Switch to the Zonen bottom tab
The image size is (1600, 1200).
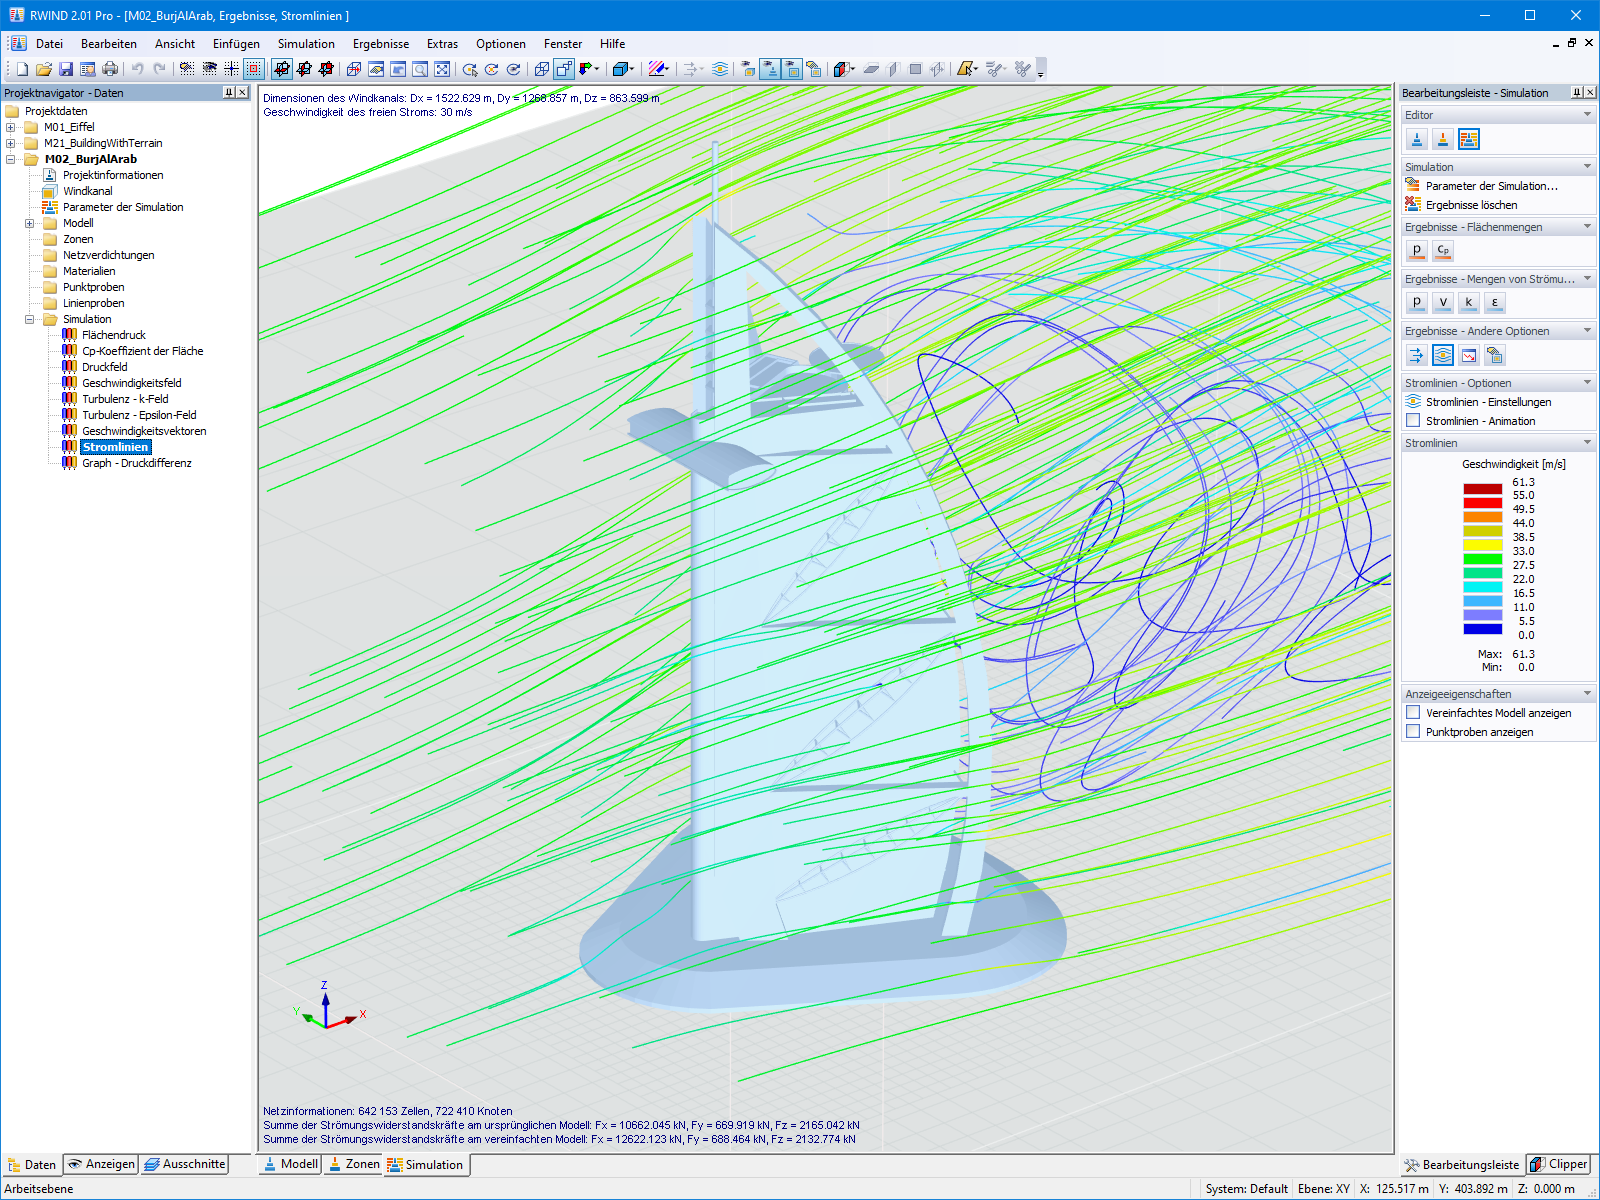(x=353, y=1164)
